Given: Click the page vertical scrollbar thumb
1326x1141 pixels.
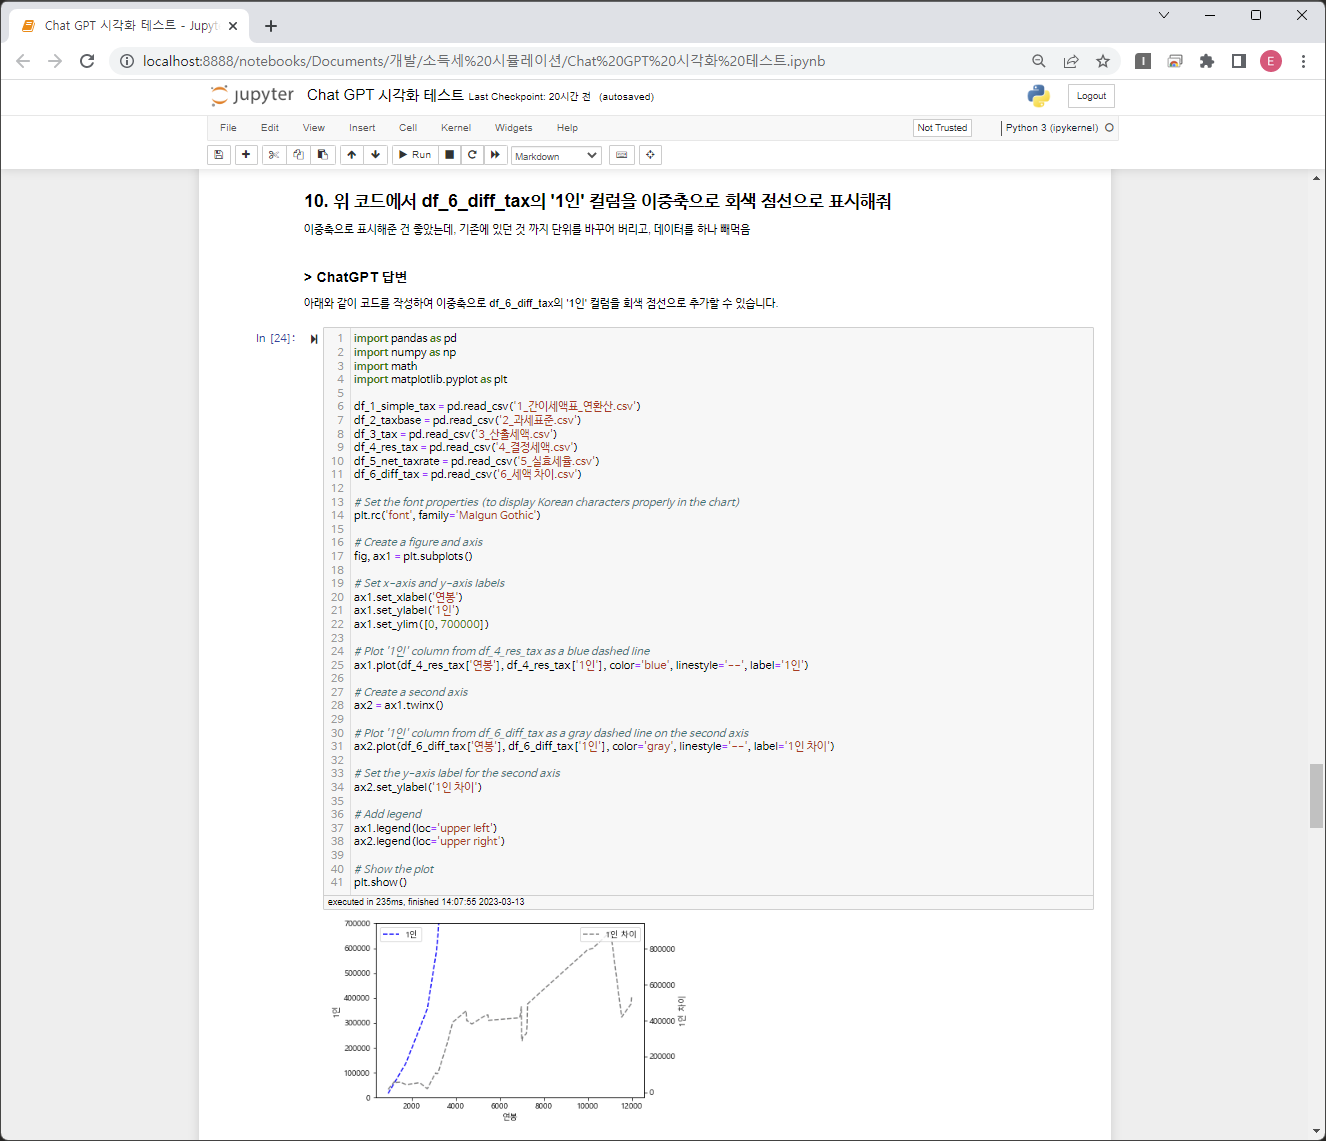Looking at the screenshot, I should (x=1316, y=796).
